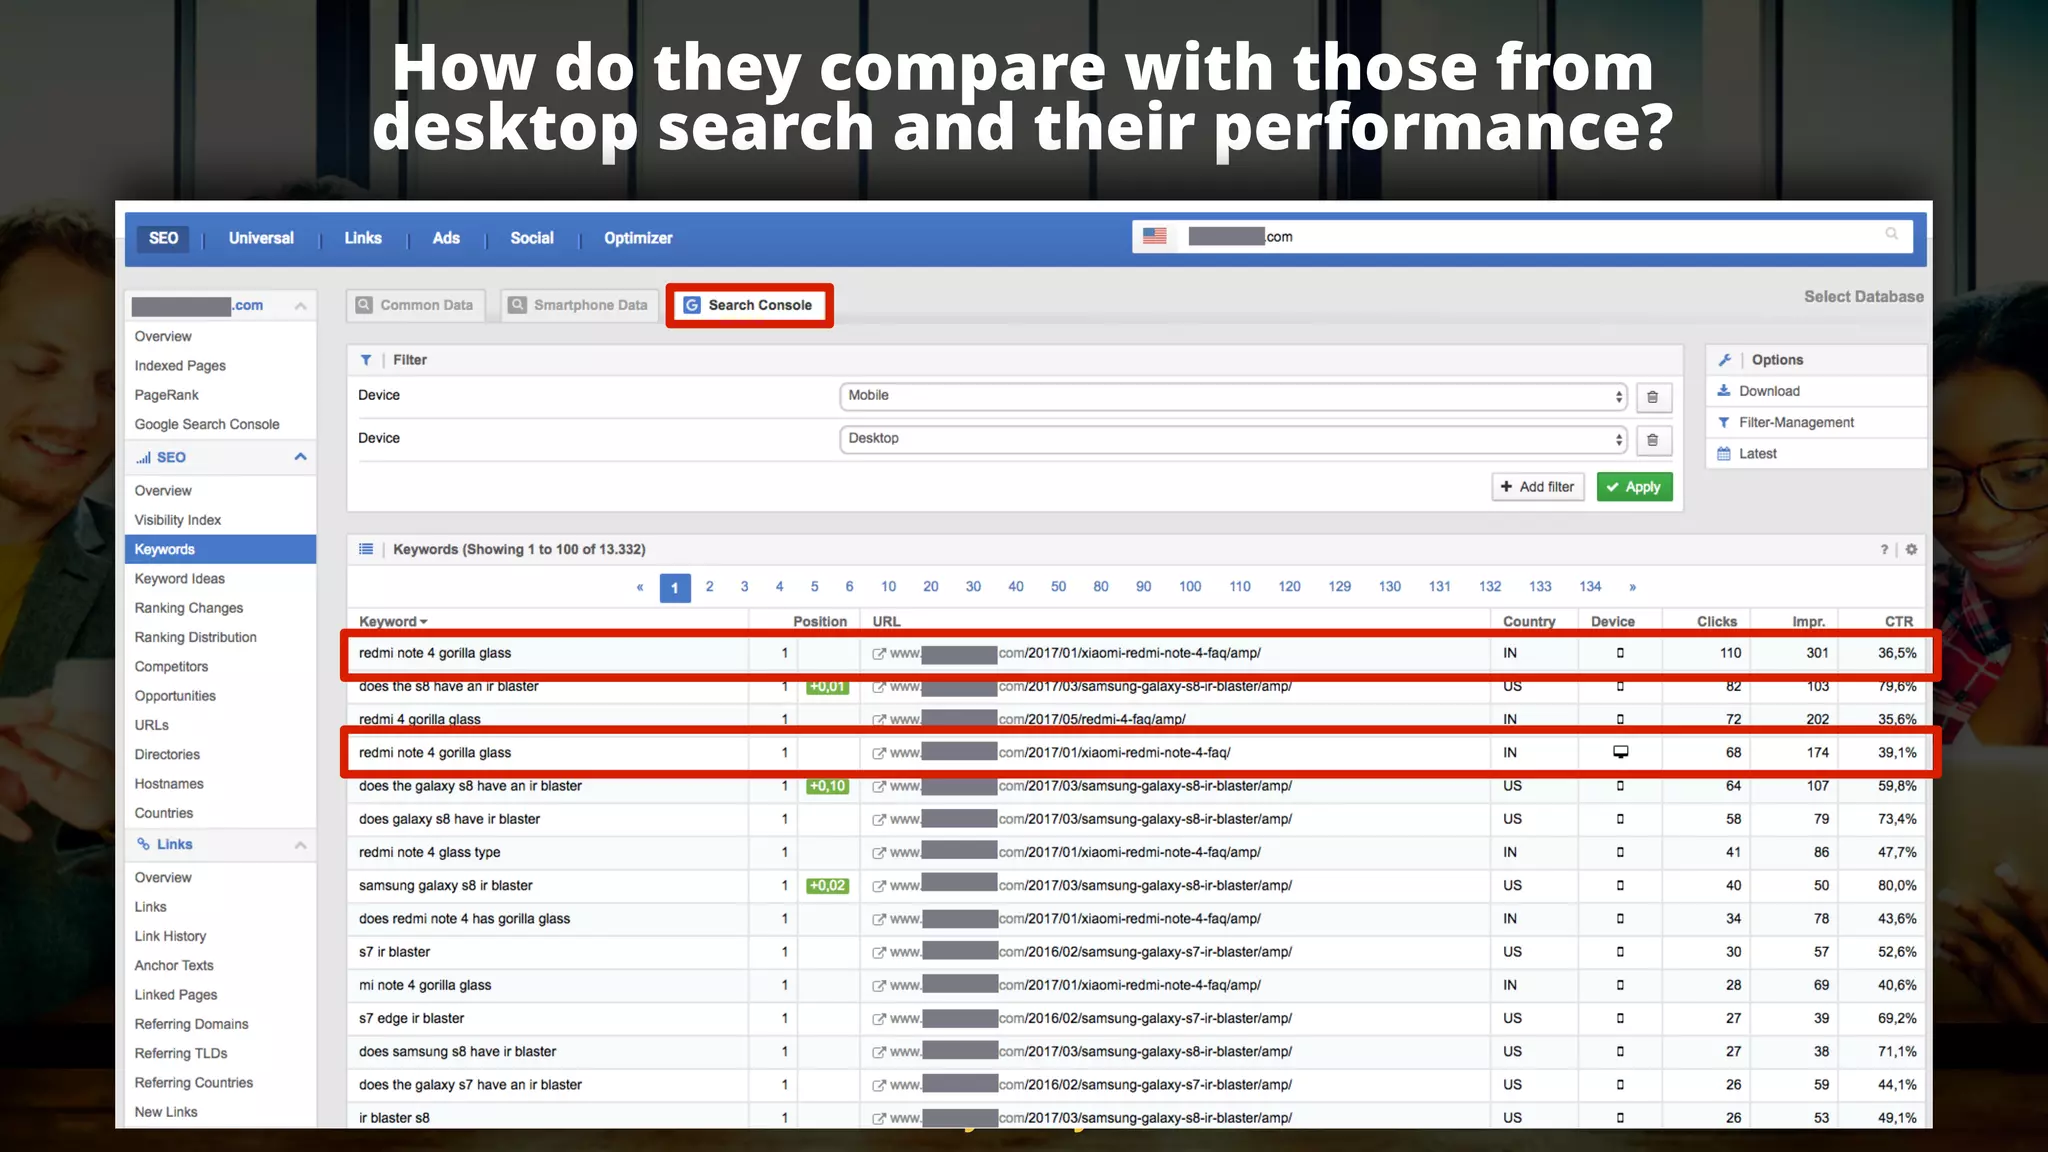Click Select Database link
This screenshot has width=2048, height=1152.
coord(1863,296)
